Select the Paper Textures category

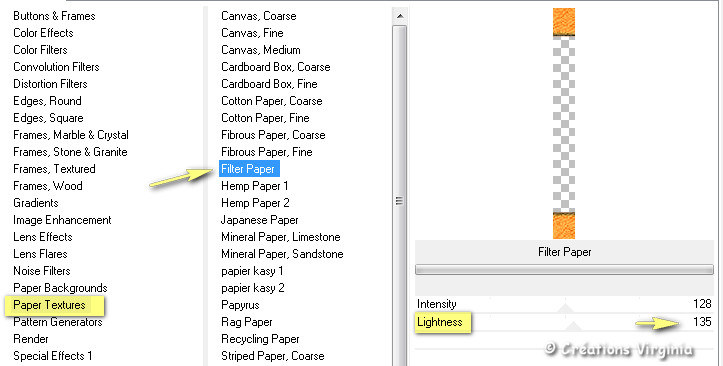tap(49, 306)
